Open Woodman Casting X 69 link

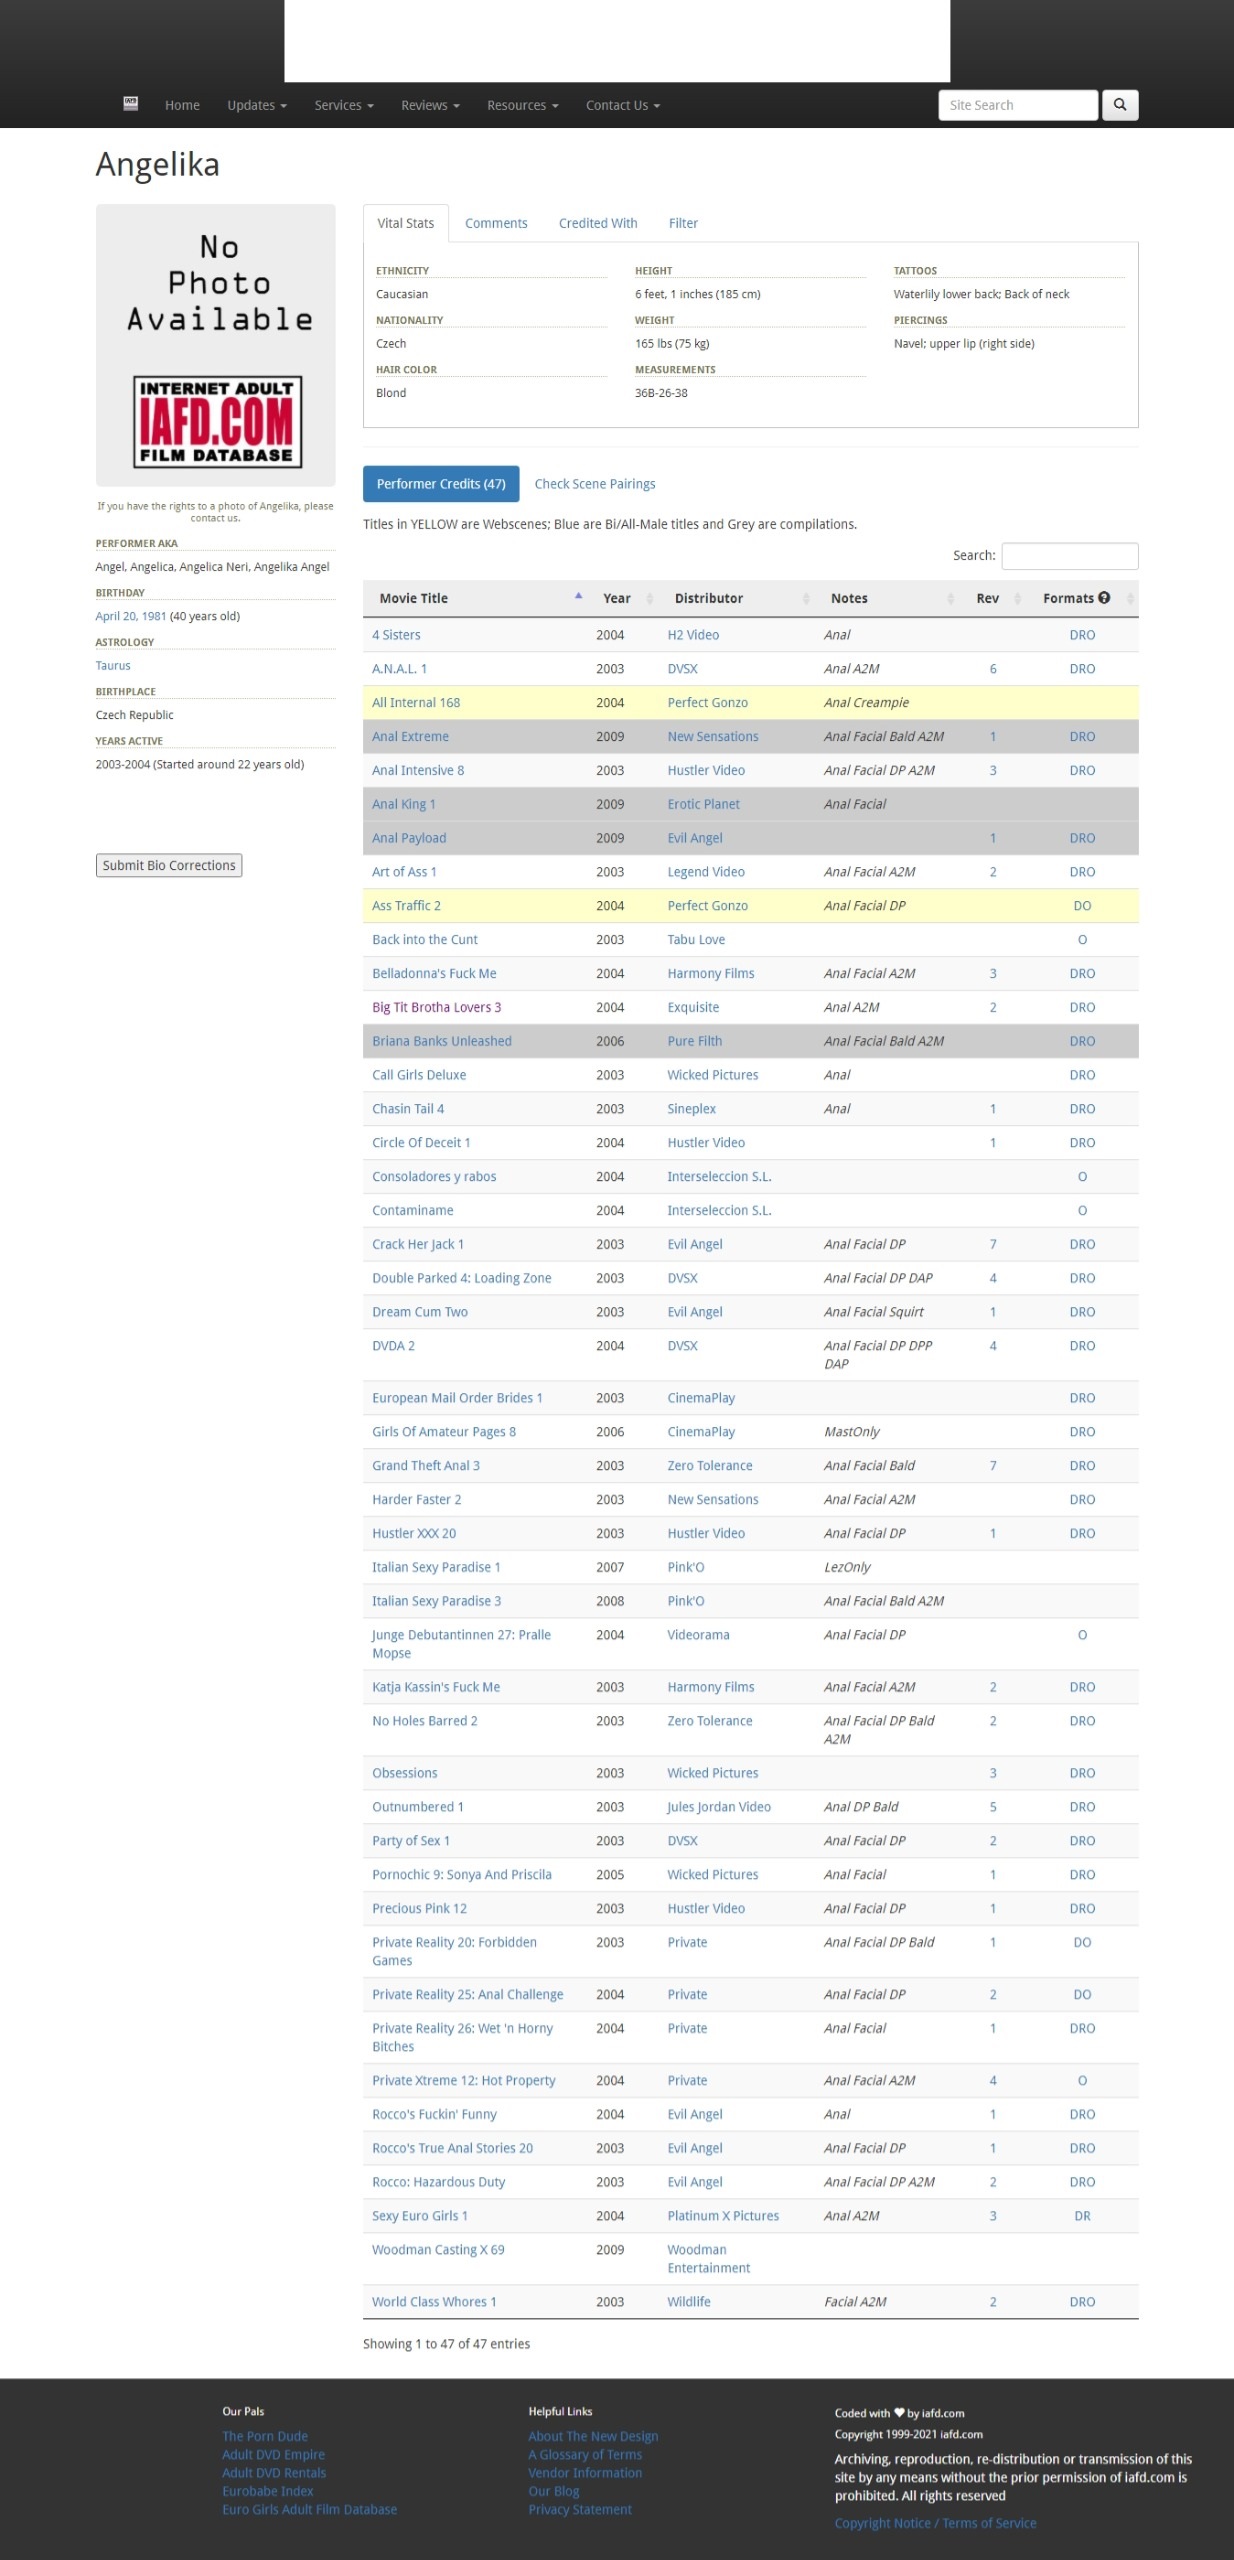438,2250
